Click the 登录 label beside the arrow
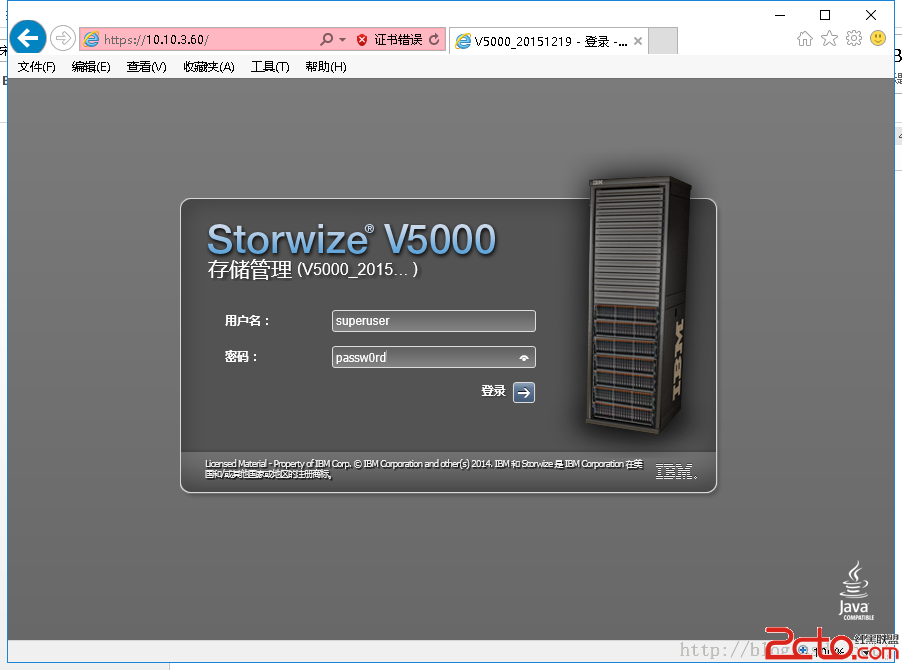The height and width of the screenshot is (670, 902). pos(494,391)
